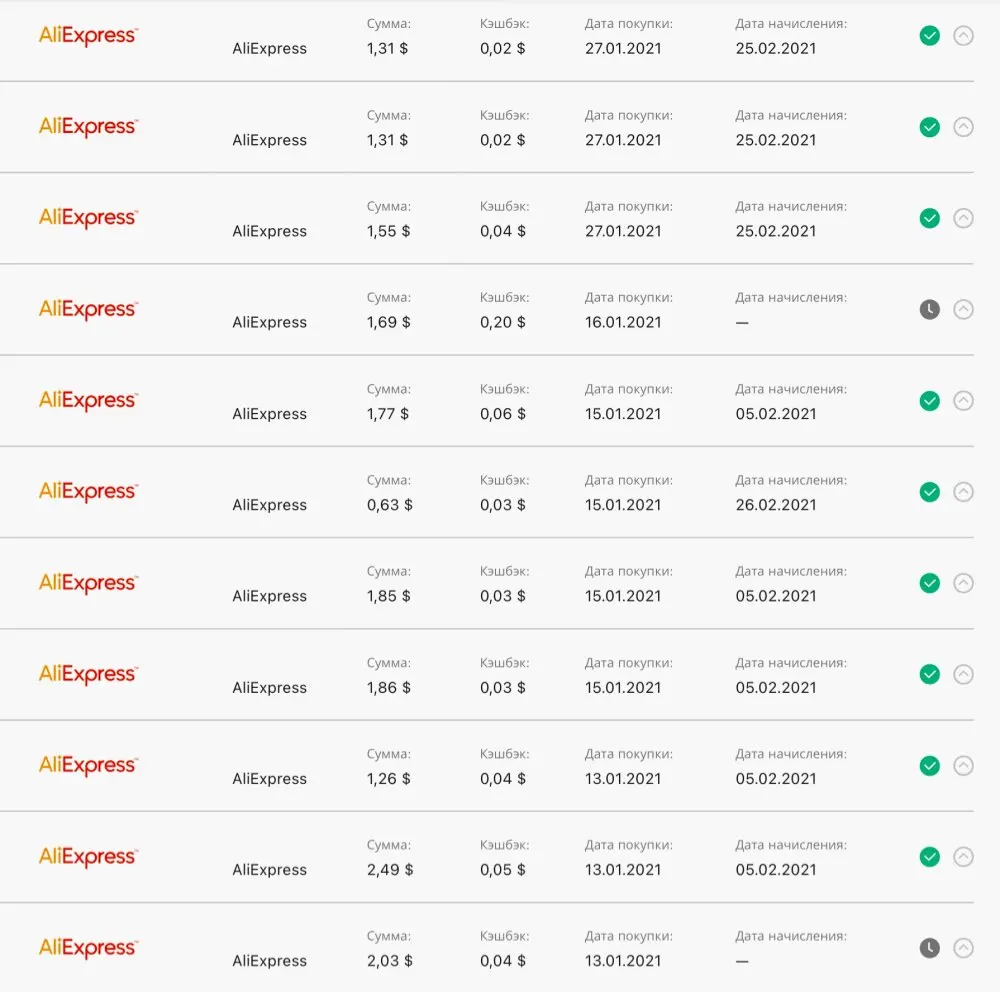Open the AliExpress store name link on the 2,49 $ row

(x=270, y=870)
